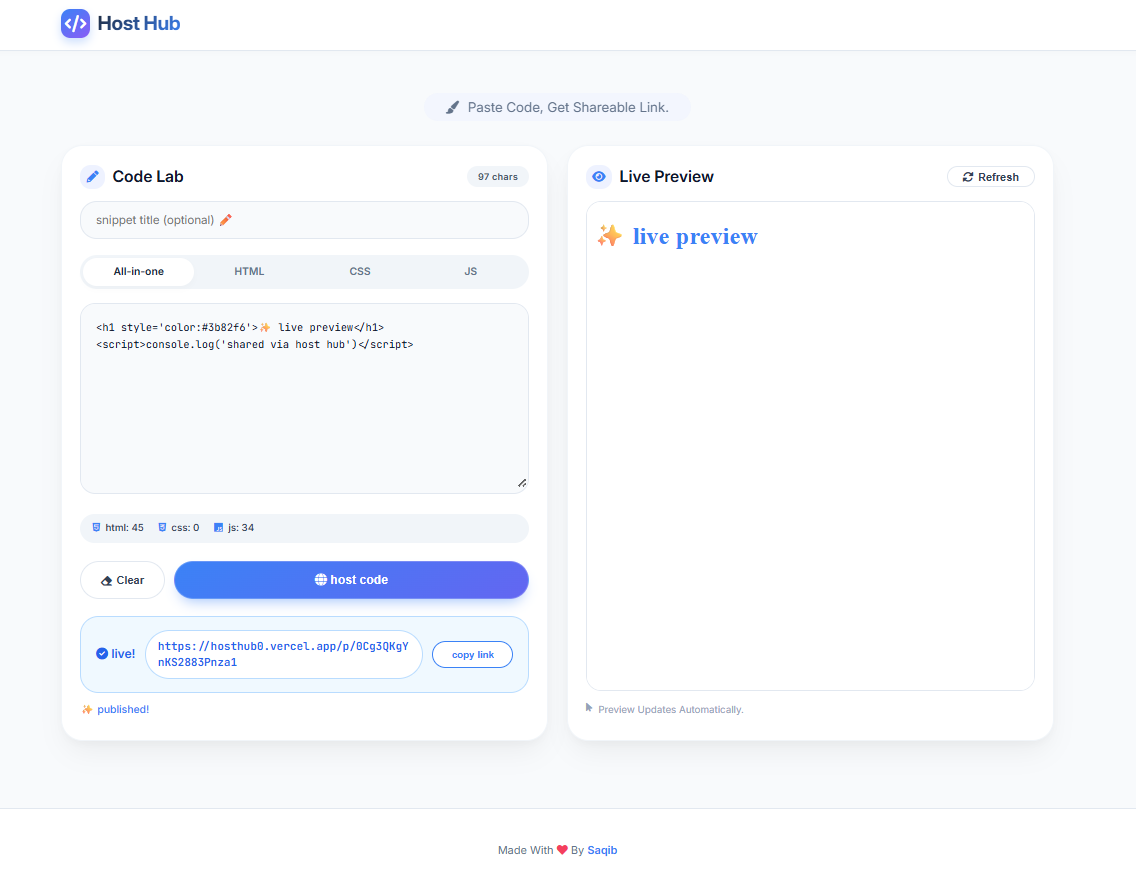Click the css: 0 stat icon

pyautogui.click(x=162, y=528)
